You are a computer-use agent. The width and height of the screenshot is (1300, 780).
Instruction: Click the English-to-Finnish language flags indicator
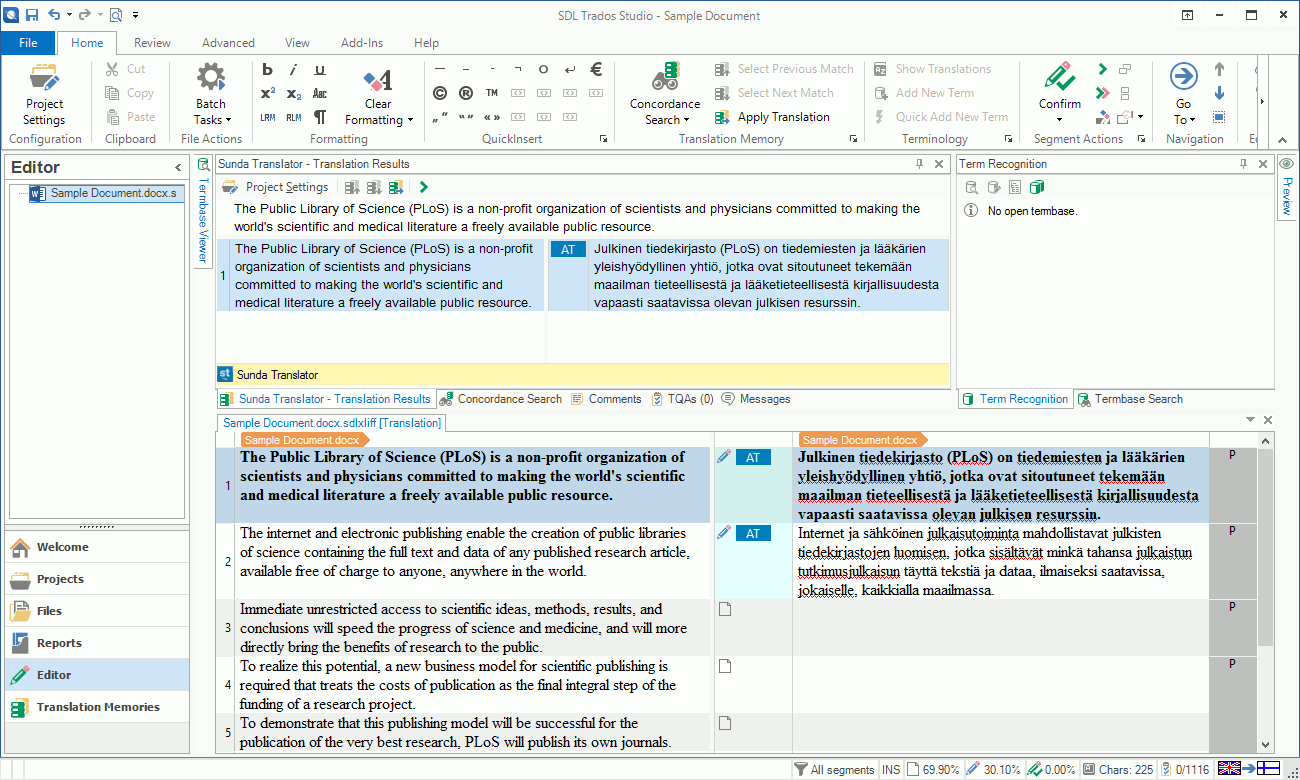[x=1248, y=769]
